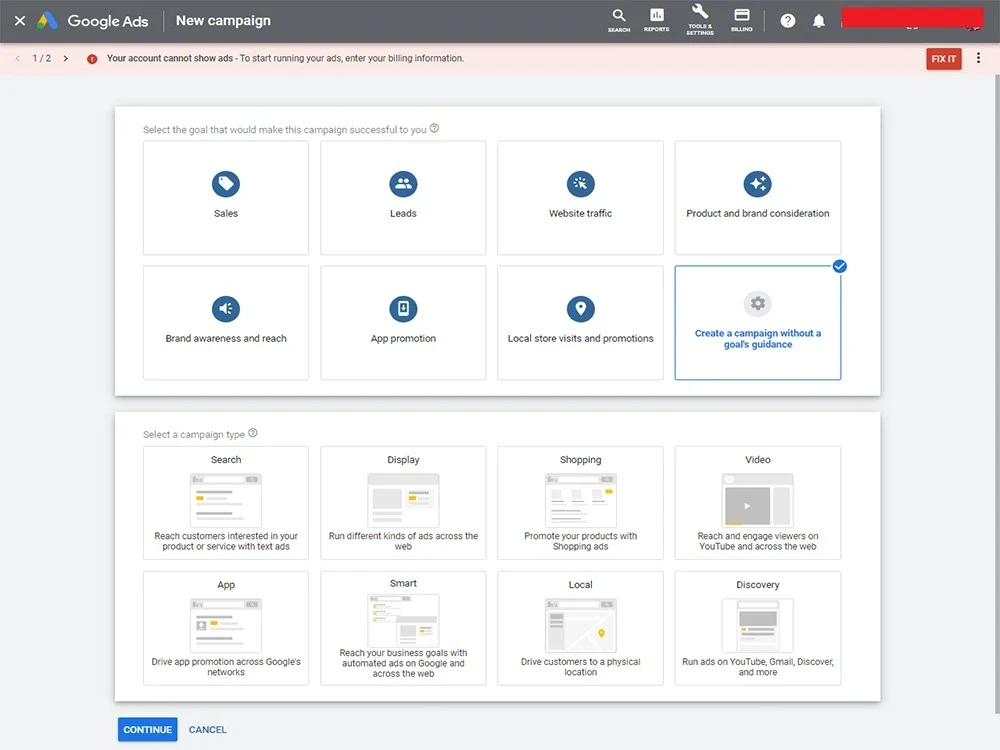This screenshot has width=1000, height=750.
Task: Click the 'Sales' goal label
Action: [x=226, y=214]
